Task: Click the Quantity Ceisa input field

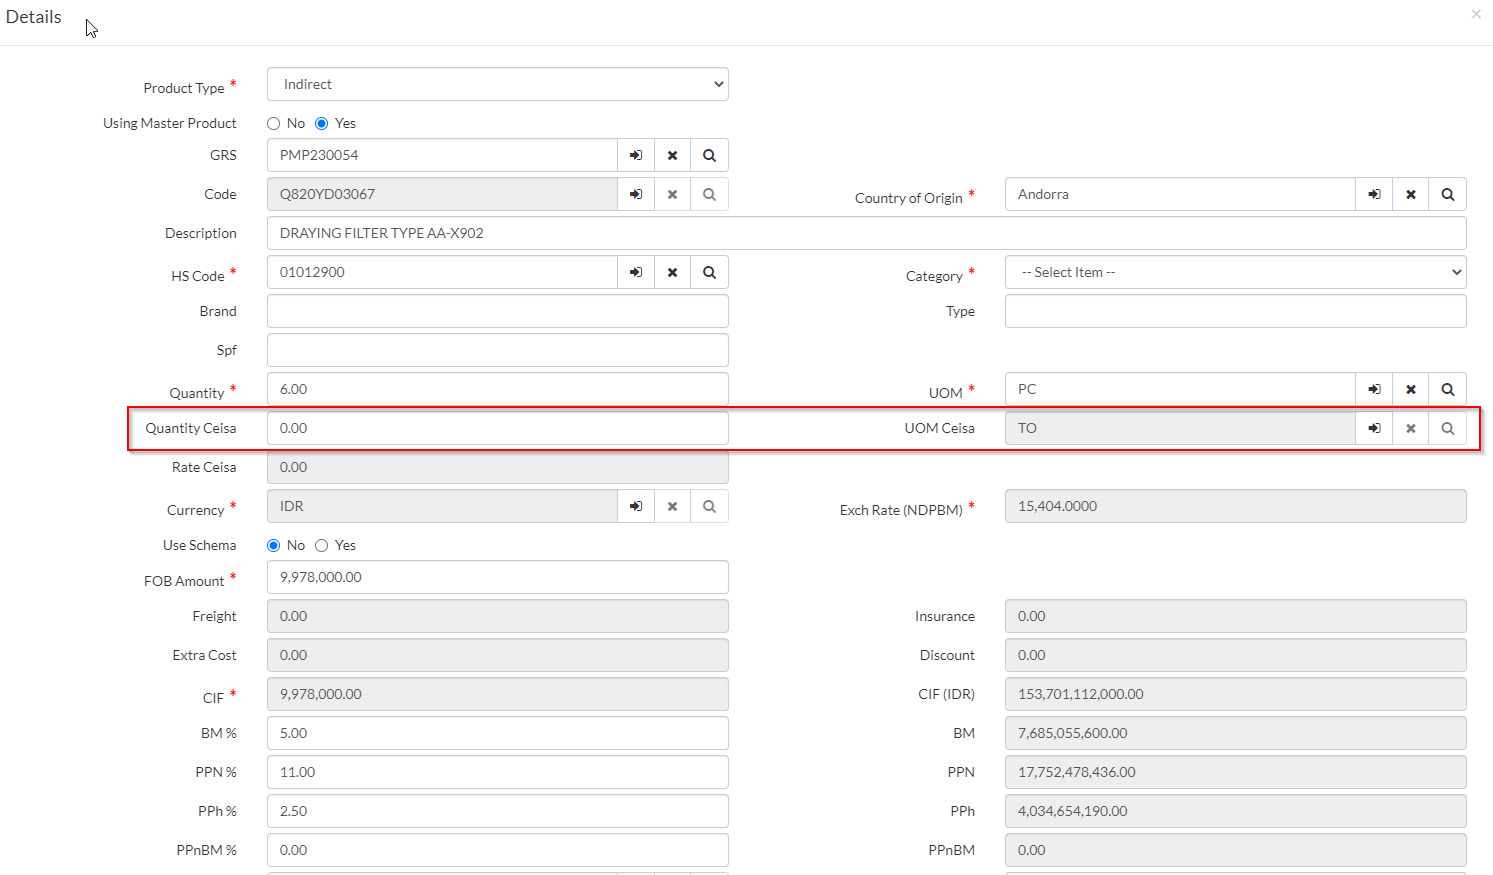Action: coord(497,428)
